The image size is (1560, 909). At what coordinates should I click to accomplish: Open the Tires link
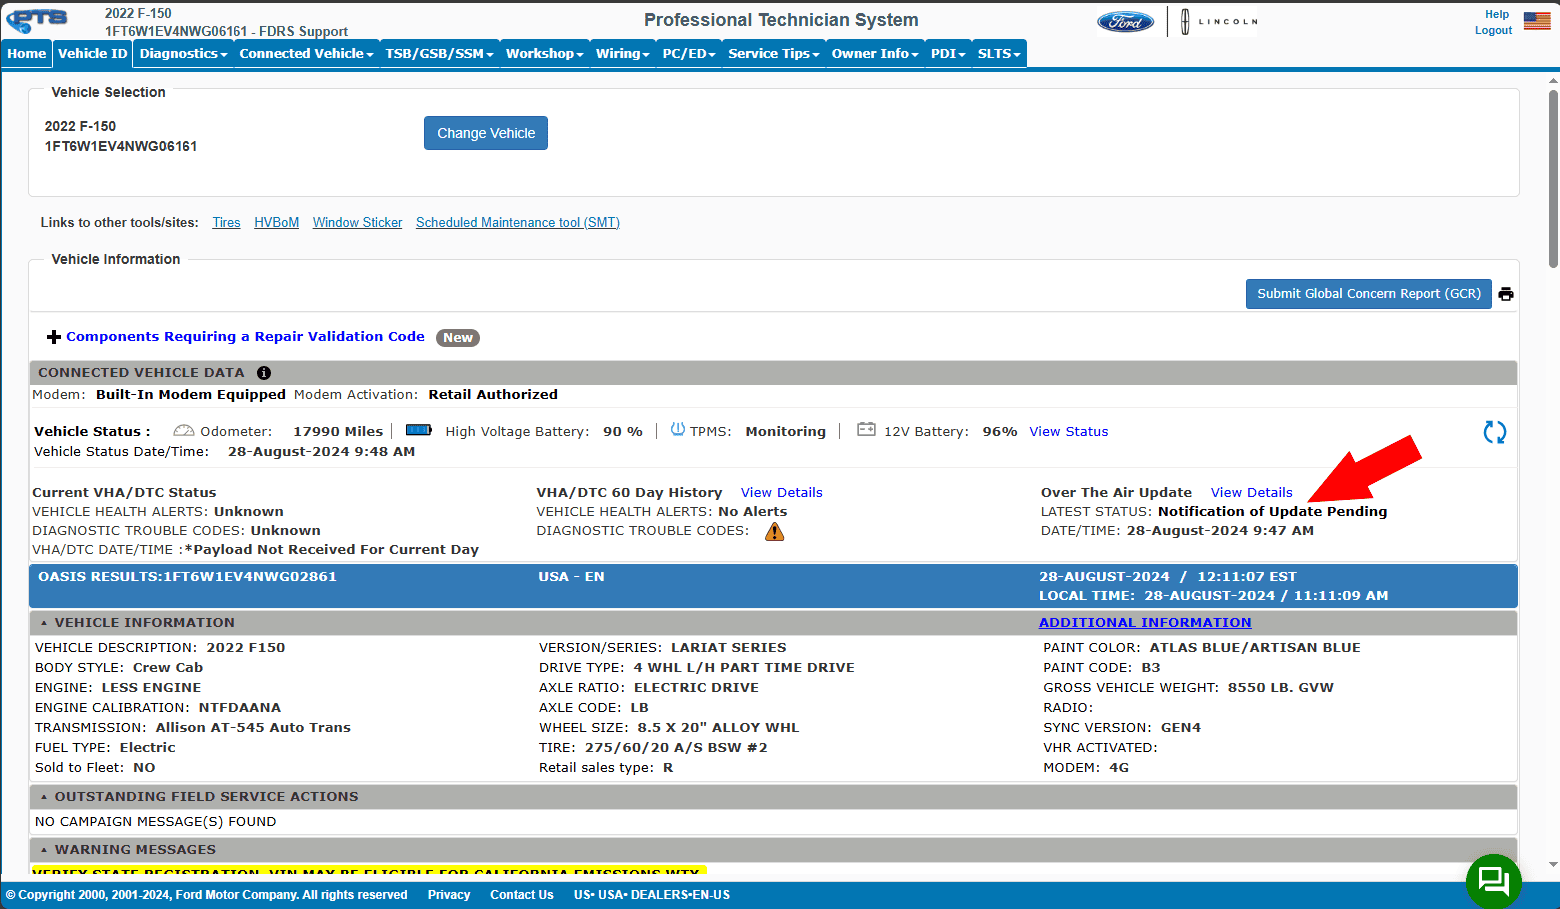[x=226, y=223]
